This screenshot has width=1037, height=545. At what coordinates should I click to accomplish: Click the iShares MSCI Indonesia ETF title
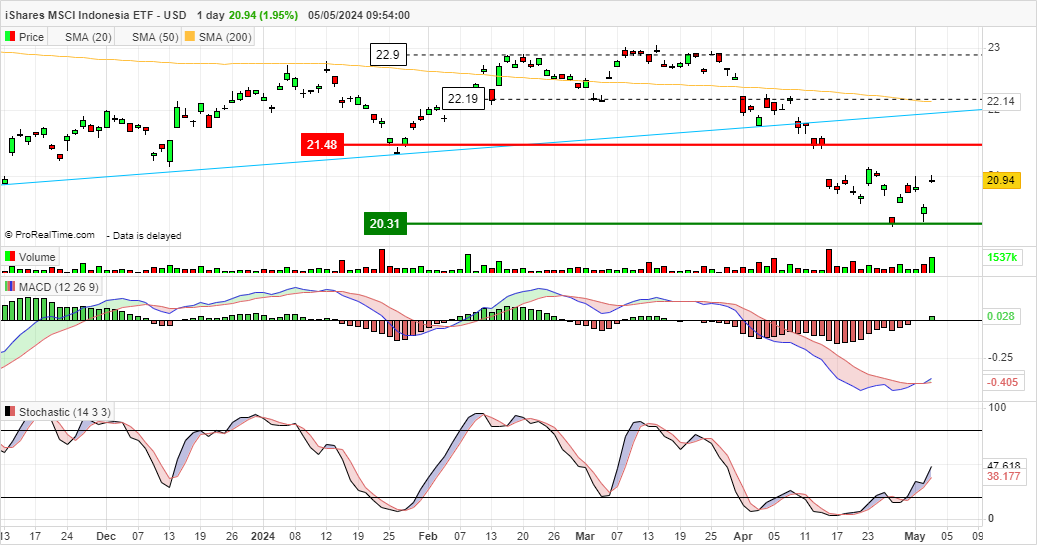pyautogui.click(x=95, y=15)
